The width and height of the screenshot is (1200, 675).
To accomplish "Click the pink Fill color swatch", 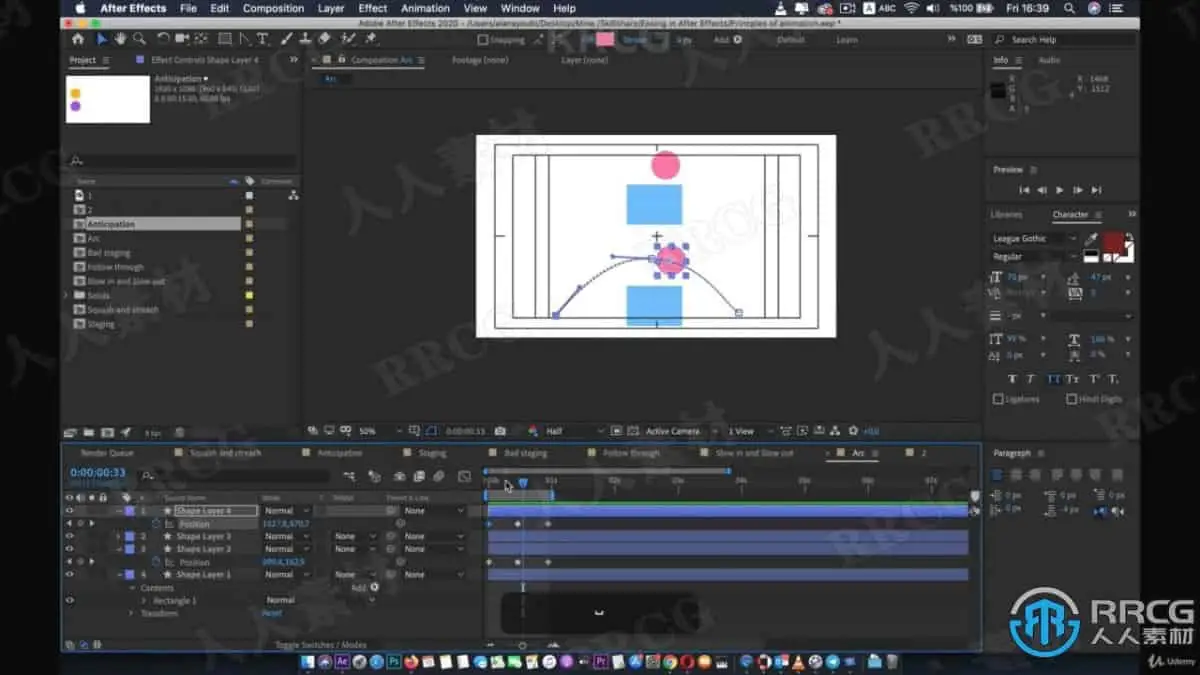I will click(604, 40).
